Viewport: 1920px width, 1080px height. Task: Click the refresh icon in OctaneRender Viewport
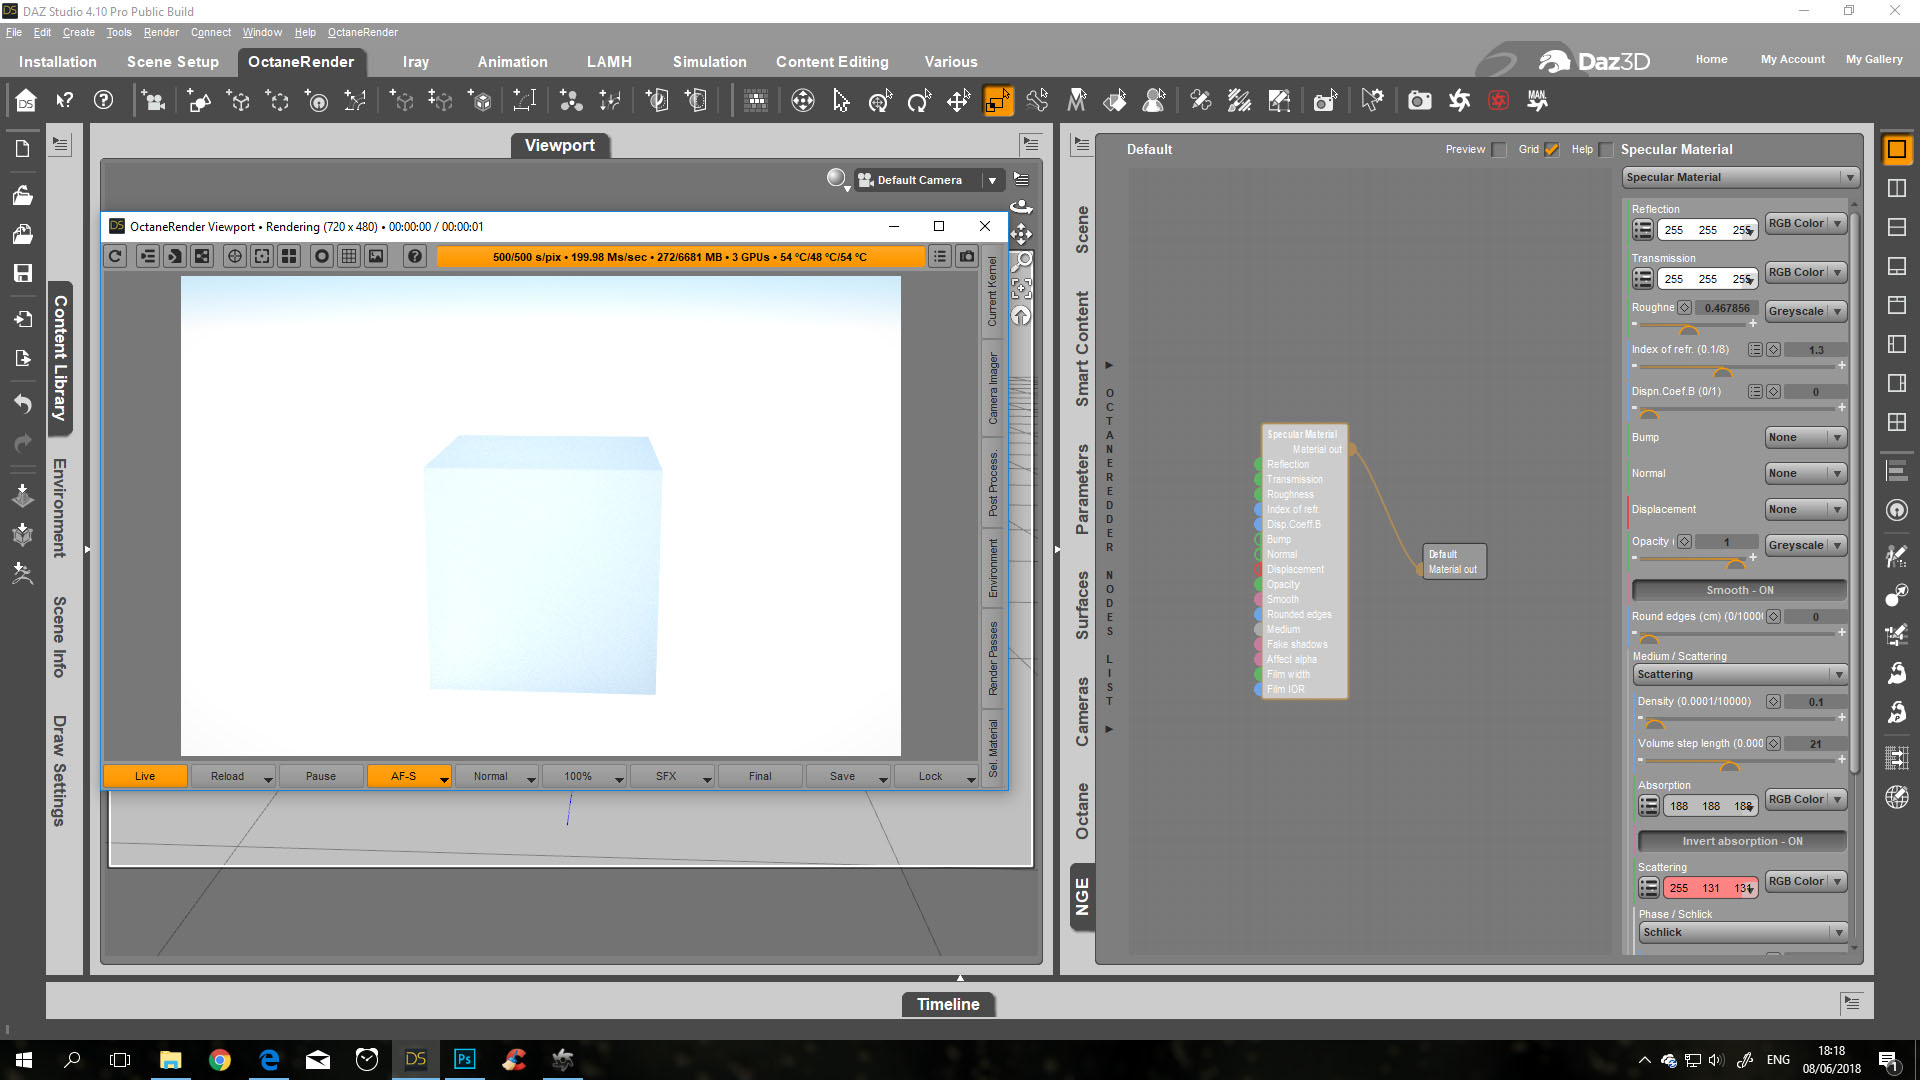click(116, 257)
